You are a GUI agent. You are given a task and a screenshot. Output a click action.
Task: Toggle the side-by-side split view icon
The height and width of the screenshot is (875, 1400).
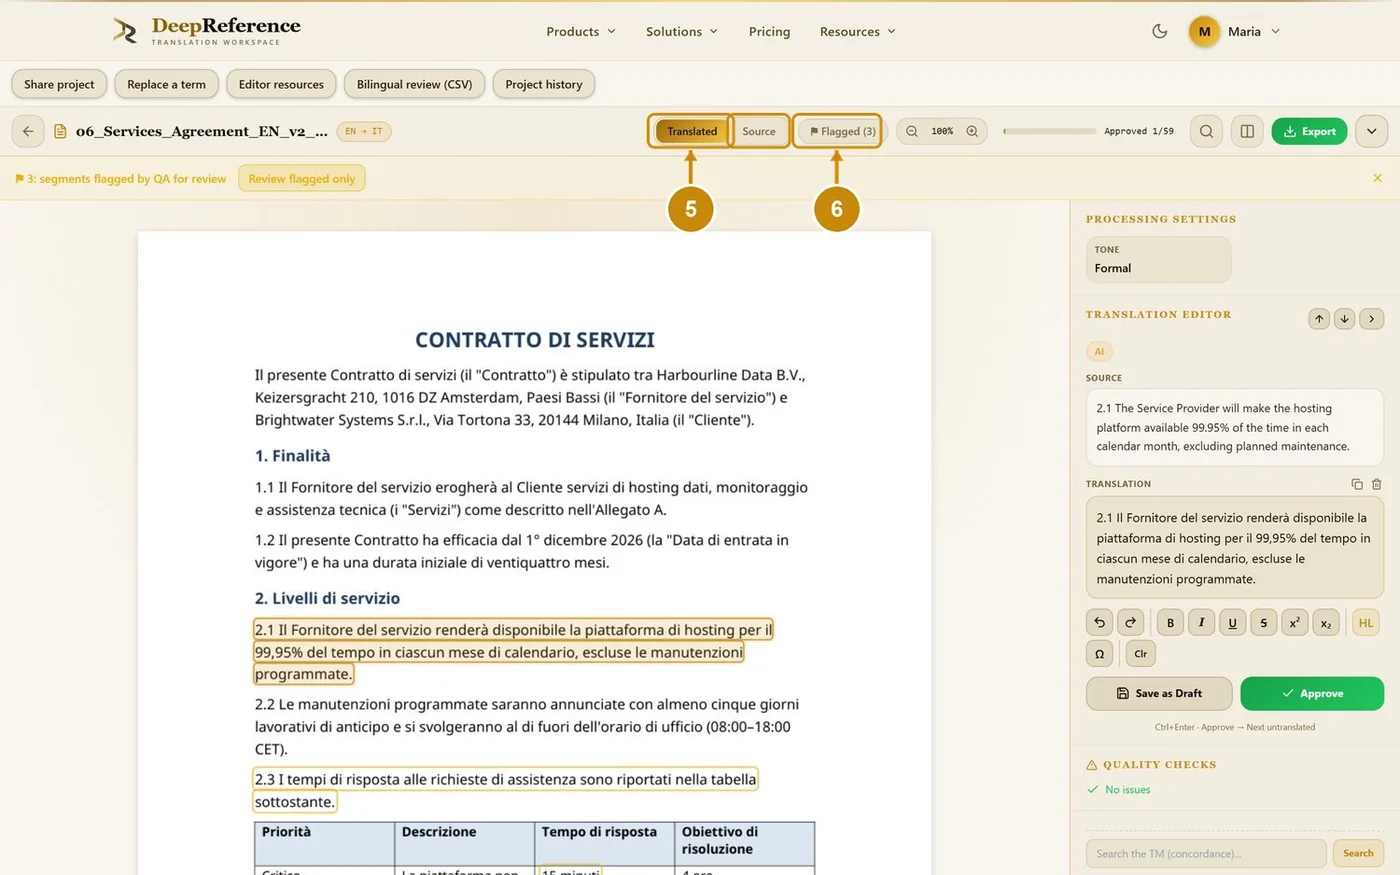click(1247, 131)
